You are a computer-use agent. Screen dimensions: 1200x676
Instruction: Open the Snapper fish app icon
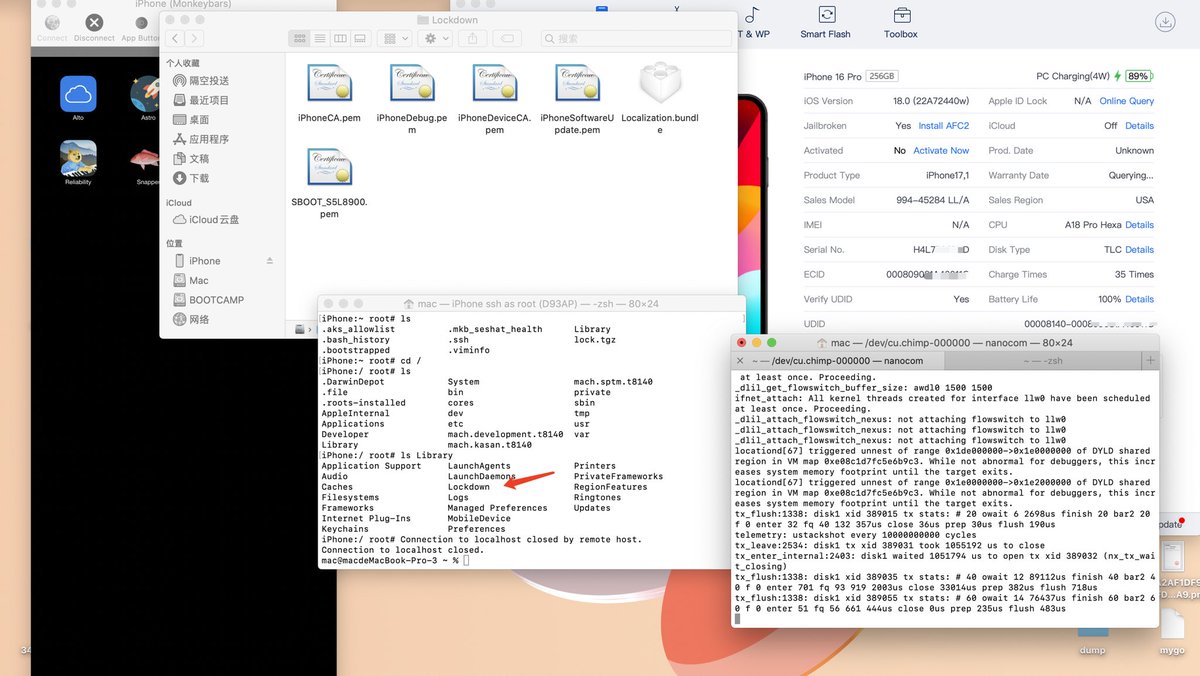146,158
